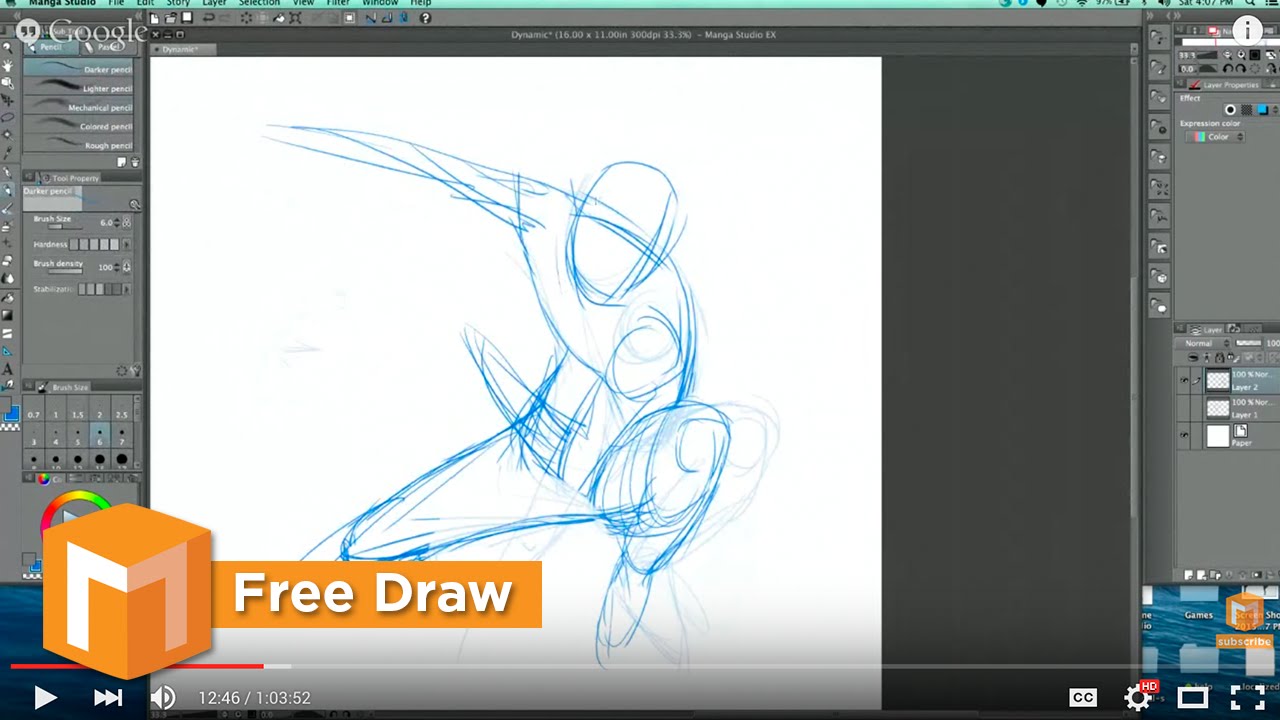Open the layer blending mode Normal dropdown
This screenshot has width=1280, height=720.
tap(1205, 343)
